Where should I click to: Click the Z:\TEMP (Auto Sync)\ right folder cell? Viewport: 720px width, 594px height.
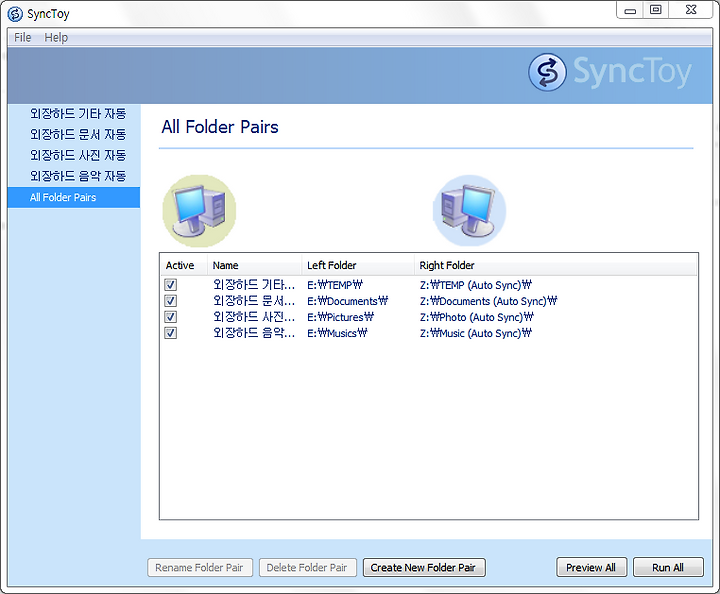(x=476, y=285)
